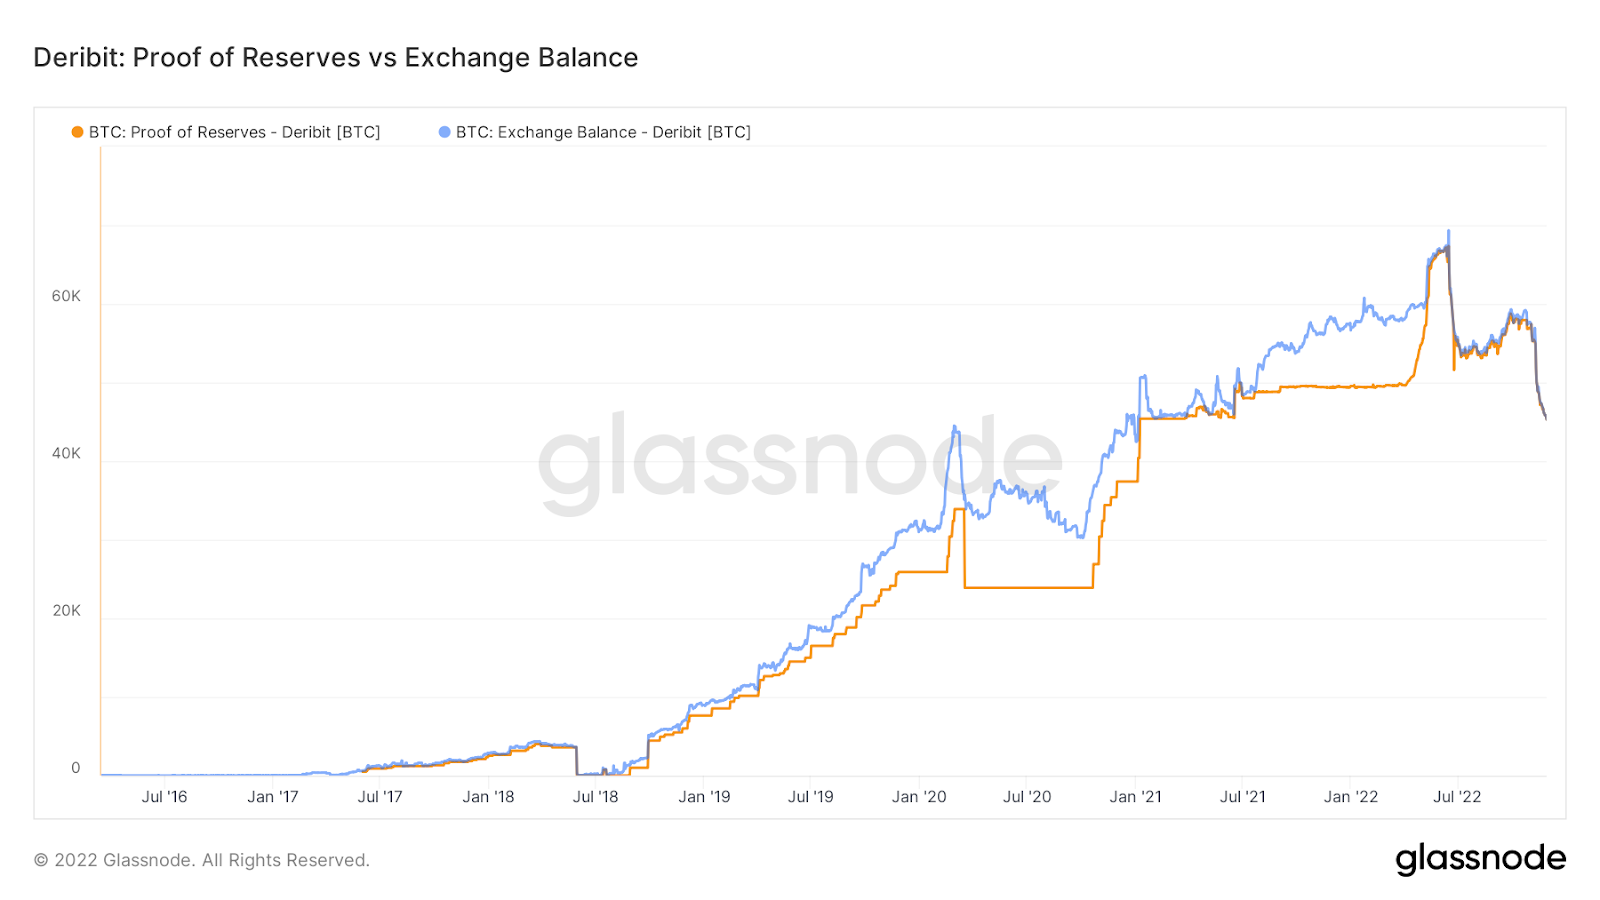This screenshot has height=900, width=1600.
Task: Click the 60K y-axis label
Action: point(66,296)
